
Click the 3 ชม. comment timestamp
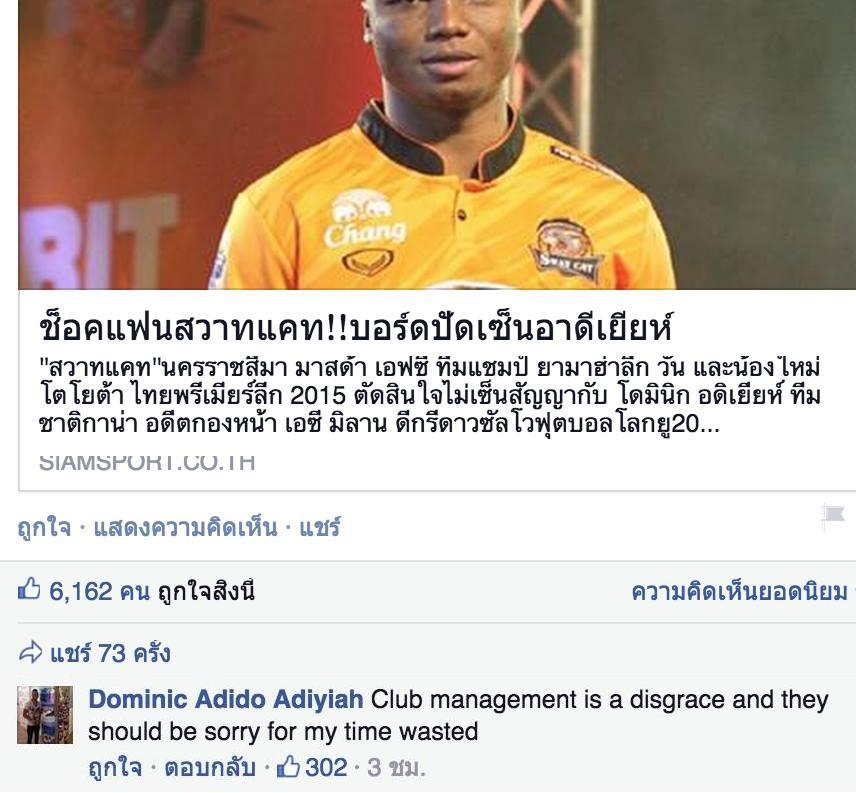pos(396,768)
